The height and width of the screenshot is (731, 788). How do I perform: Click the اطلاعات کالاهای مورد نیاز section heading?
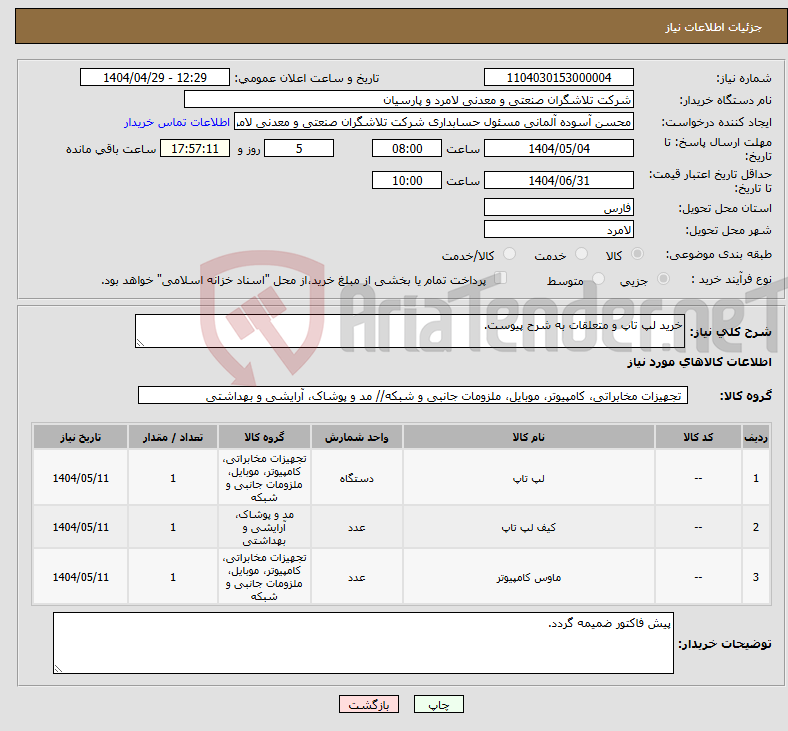pos(699,362)
